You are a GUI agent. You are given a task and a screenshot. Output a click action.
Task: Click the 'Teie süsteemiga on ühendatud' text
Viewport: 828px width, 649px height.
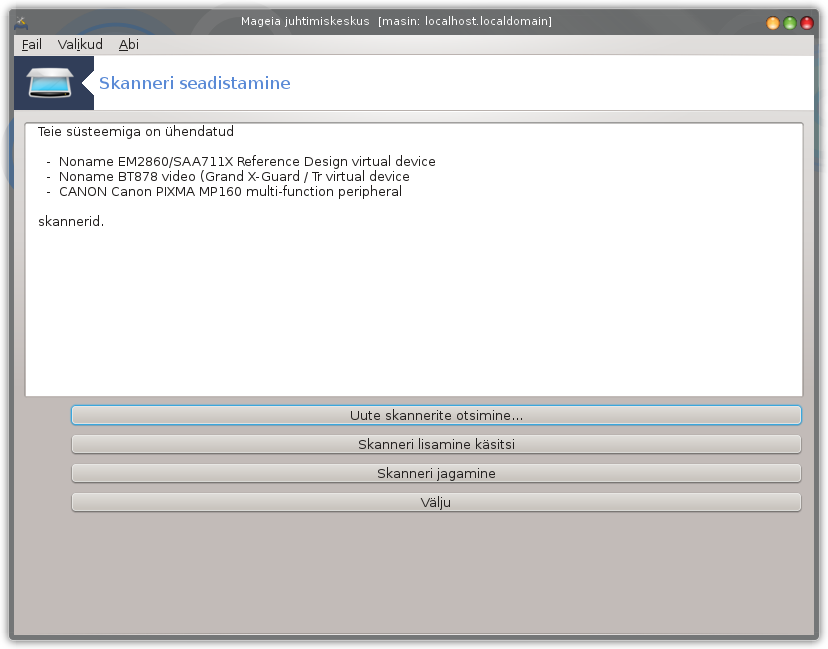[x=136, y=131]
